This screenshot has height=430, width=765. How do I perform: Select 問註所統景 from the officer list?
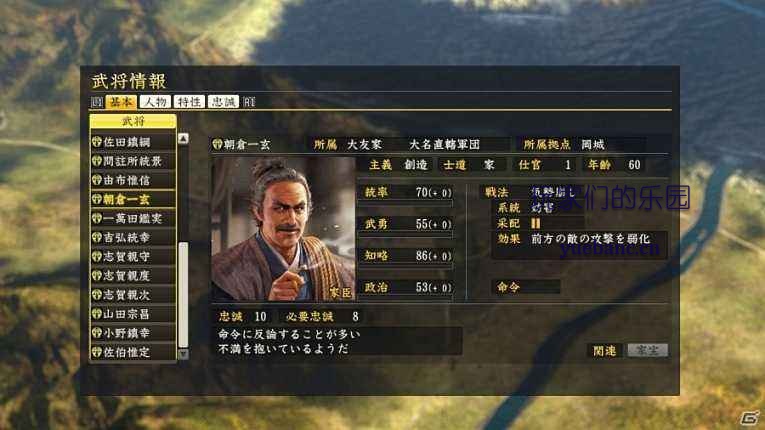pyautogui.click(x=133, y=161)
